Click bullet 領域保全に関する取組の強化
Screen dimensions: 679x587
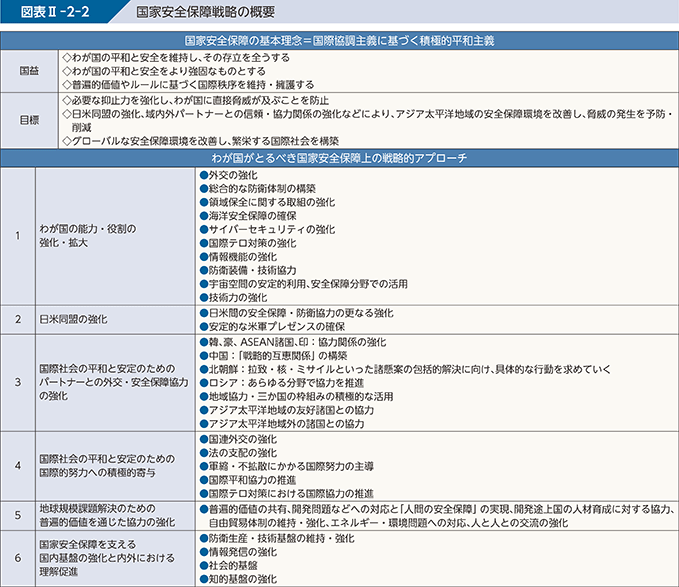pos(267,202)
